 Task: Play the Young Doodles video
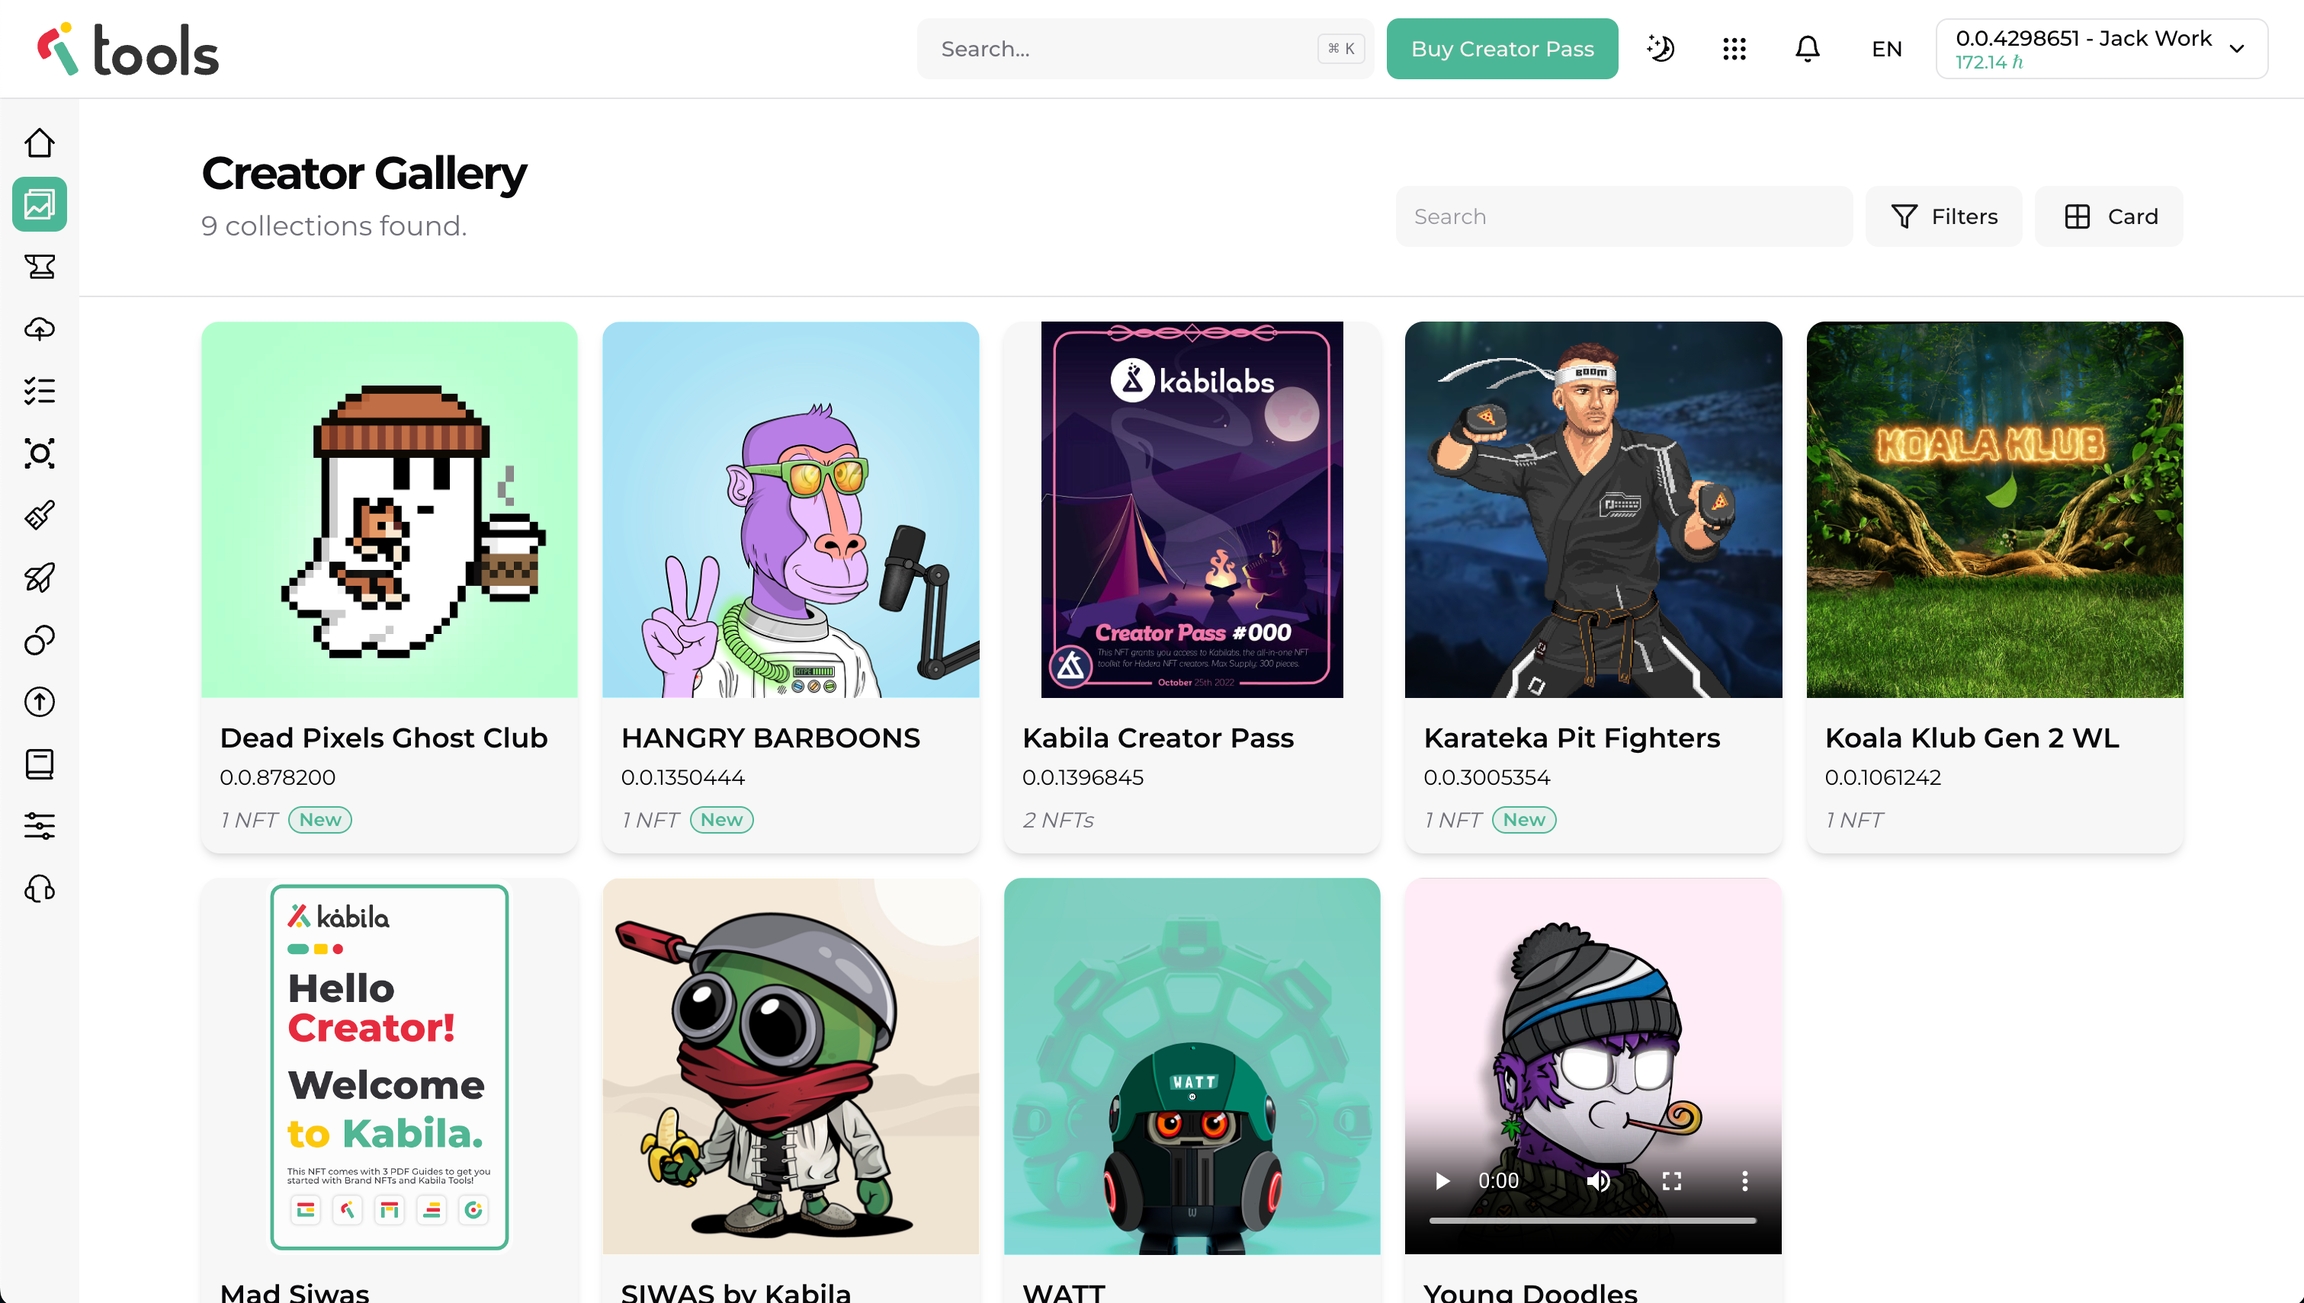pos(1442,1181)
